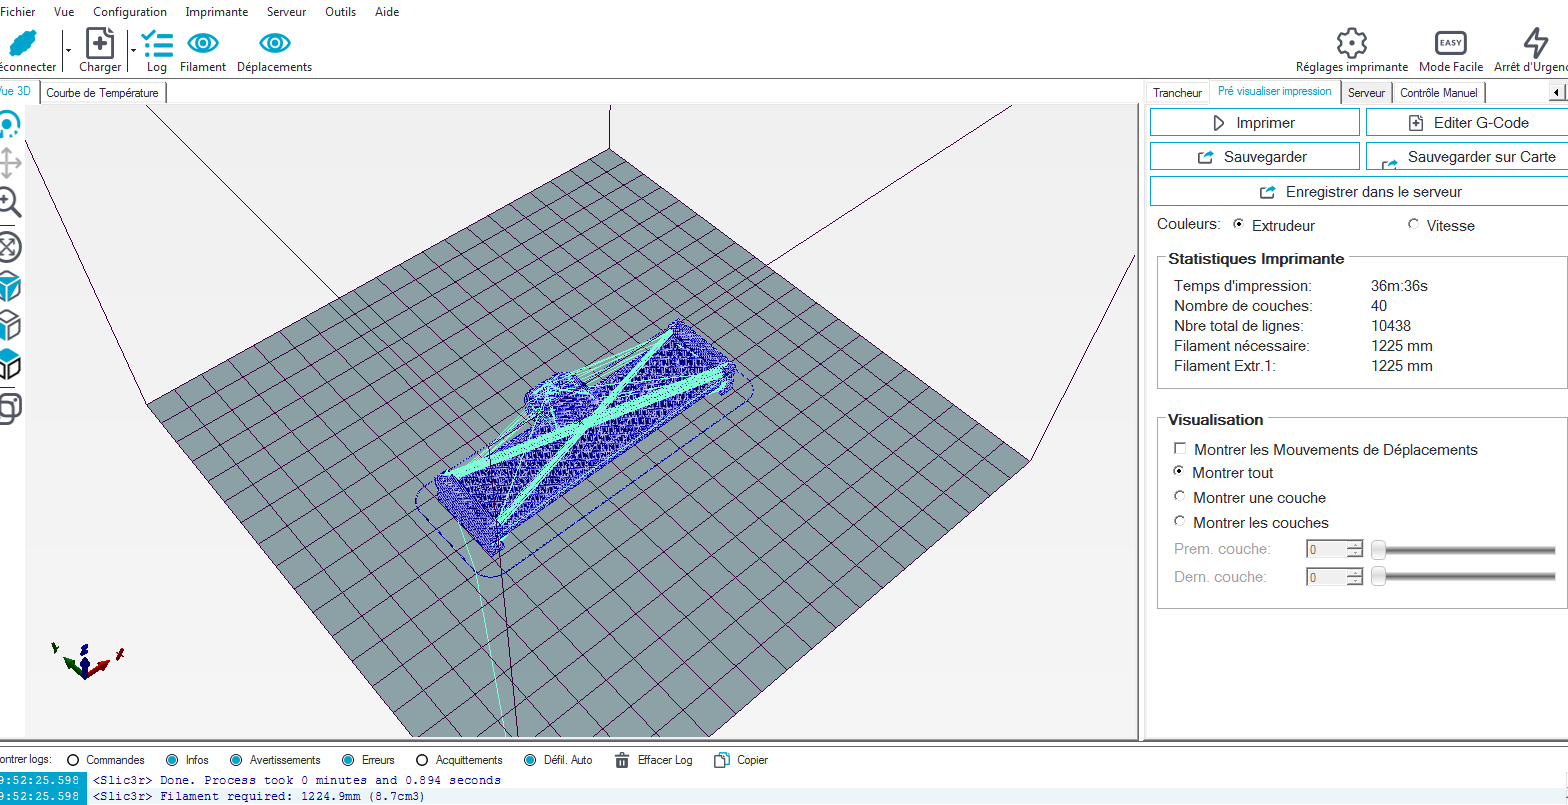Open the Vue menu
The width and height of the screenshot is (1568, 805).
tap(64, 12)
